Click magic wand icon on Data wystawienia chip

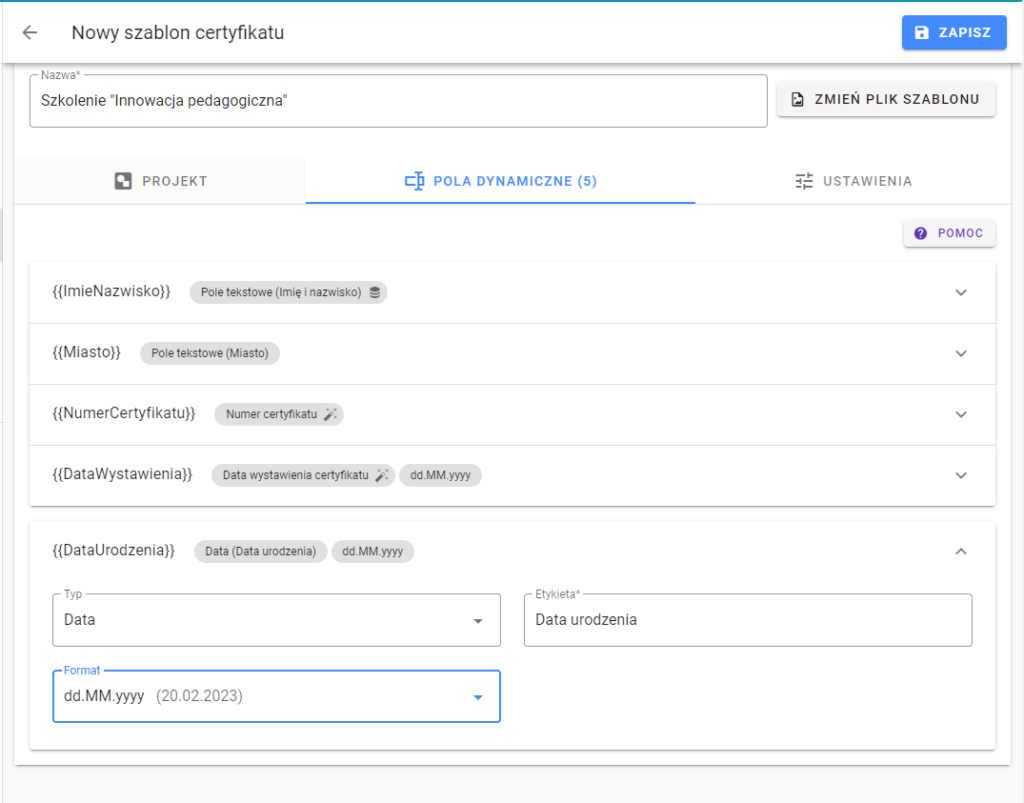[382, 475]
